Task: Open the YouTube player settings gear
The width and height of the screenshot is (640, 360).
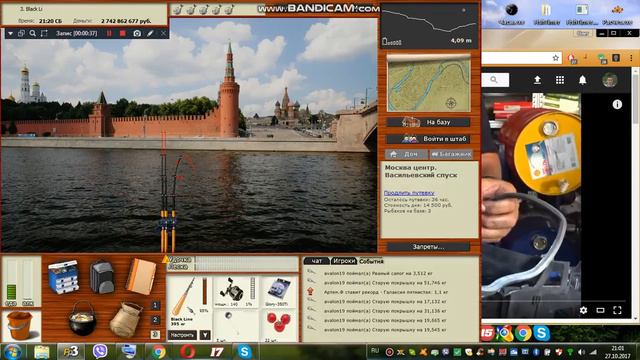Action: (583, 310)
